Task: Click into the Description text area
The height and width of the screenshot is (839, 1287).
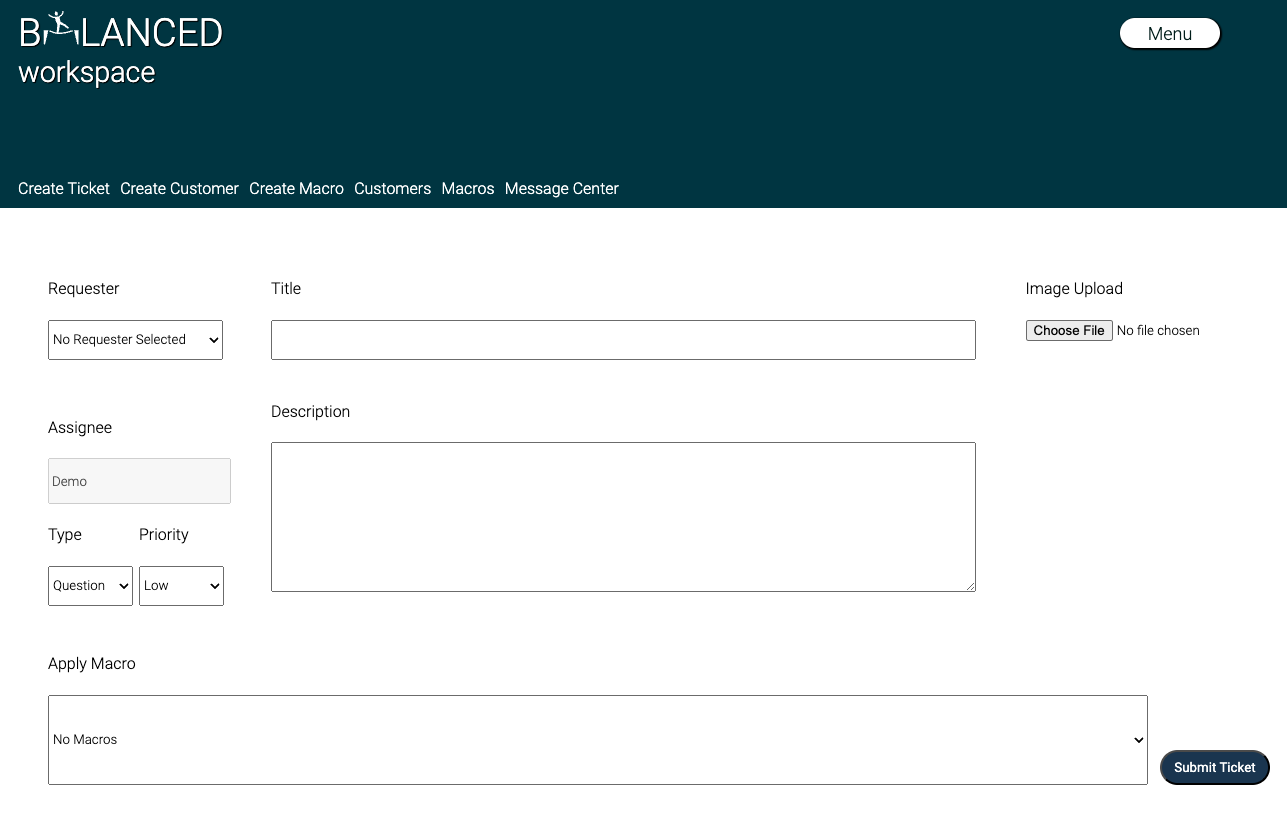Action: (x=623, y=517)
